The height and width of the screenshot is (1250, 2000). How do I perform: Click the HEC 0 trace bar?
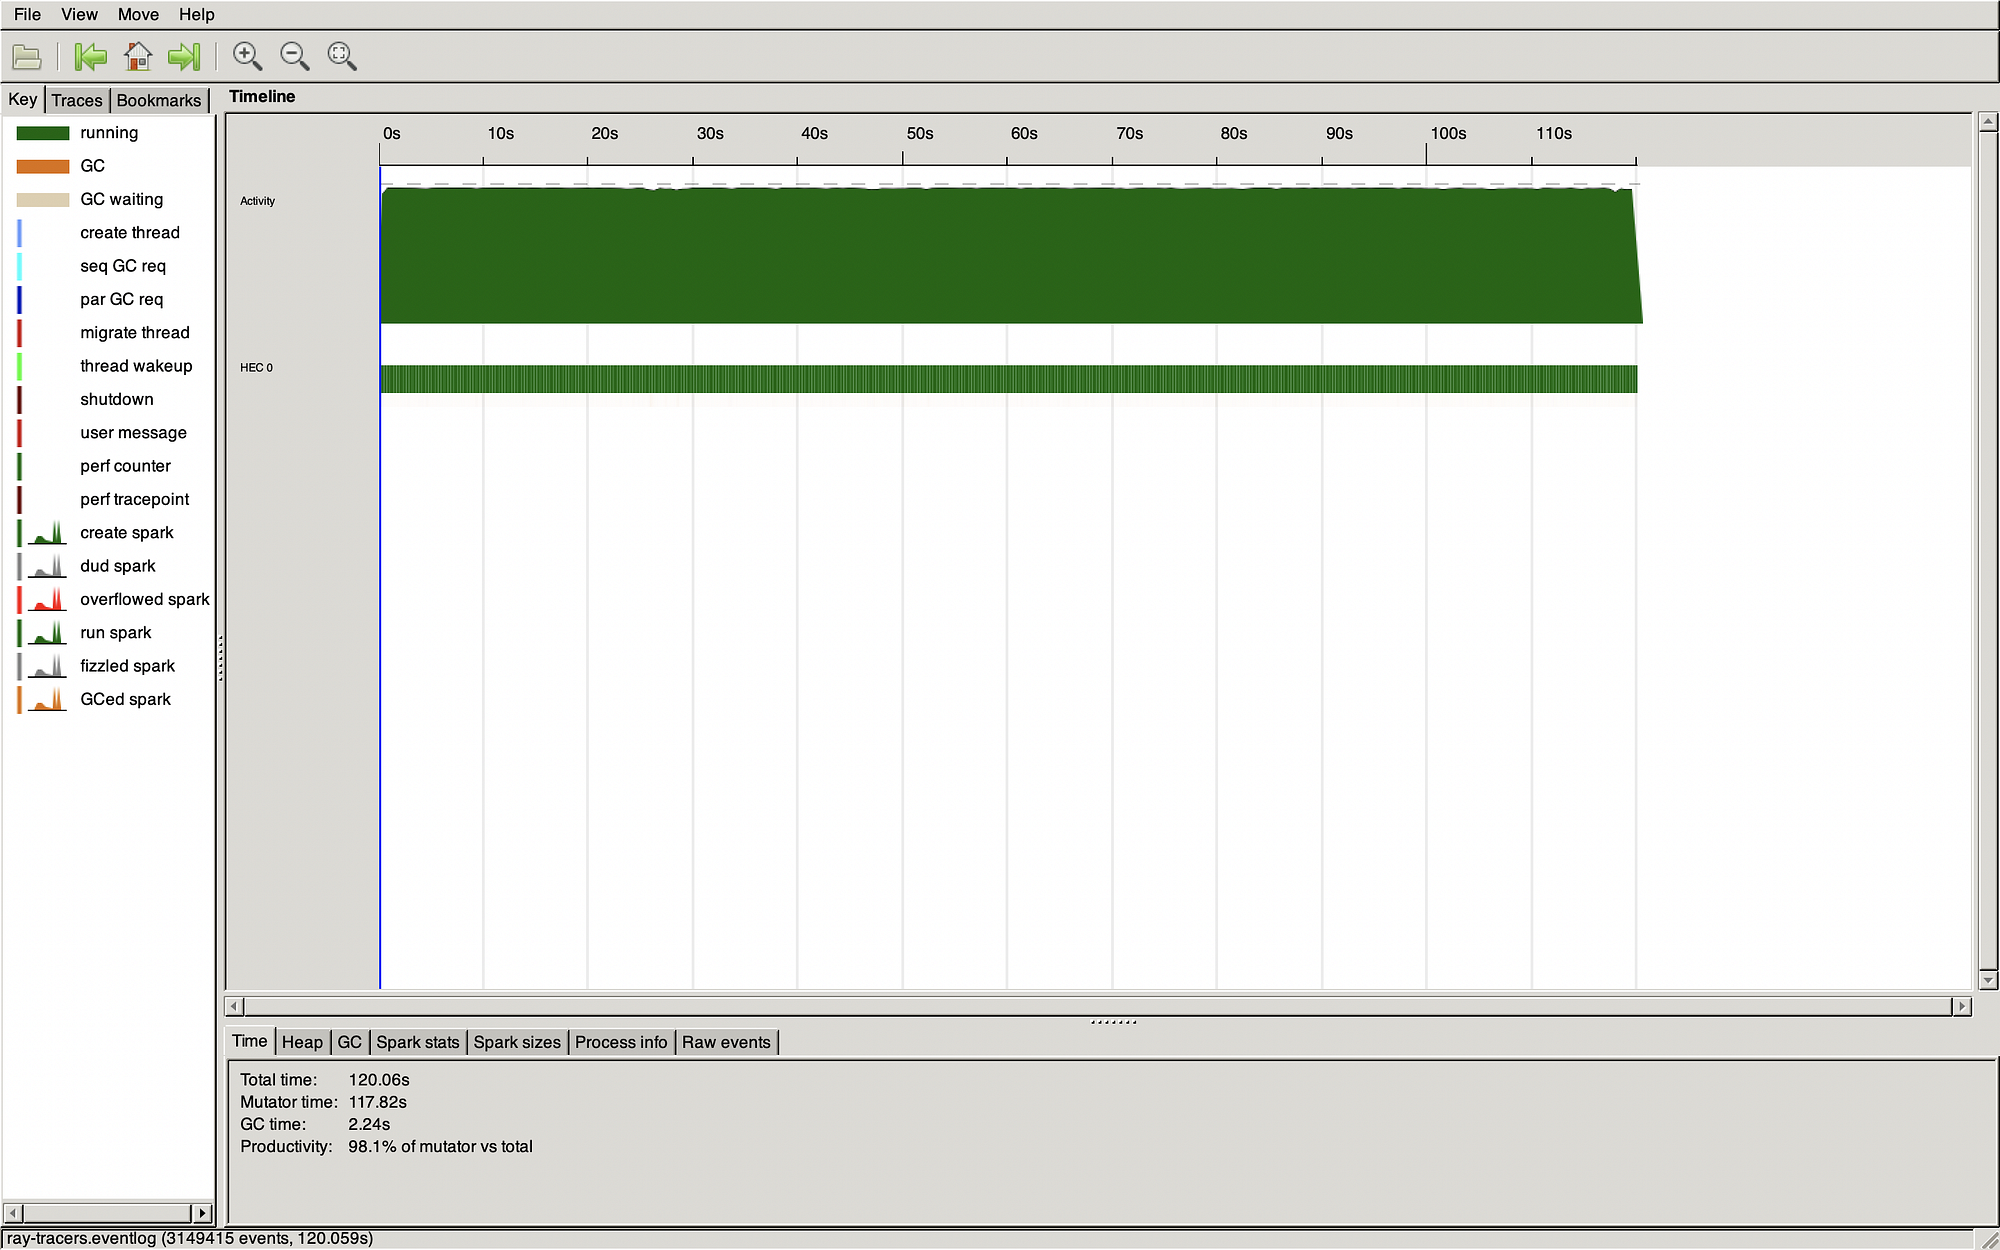click(x=1008, y=379)
